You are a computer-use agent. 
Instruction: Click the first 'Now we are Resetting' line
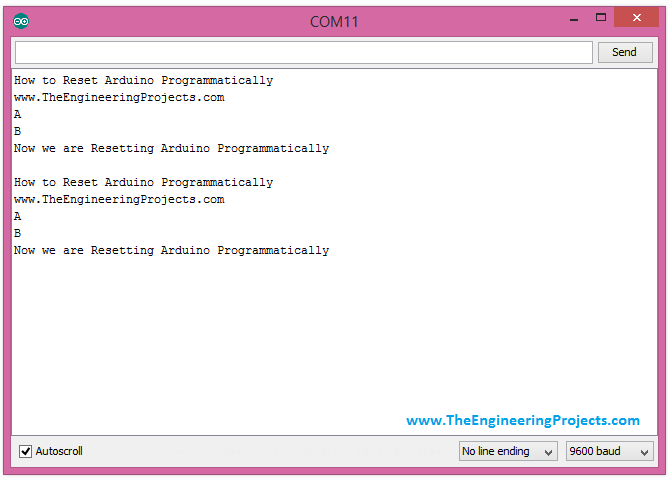171,149
